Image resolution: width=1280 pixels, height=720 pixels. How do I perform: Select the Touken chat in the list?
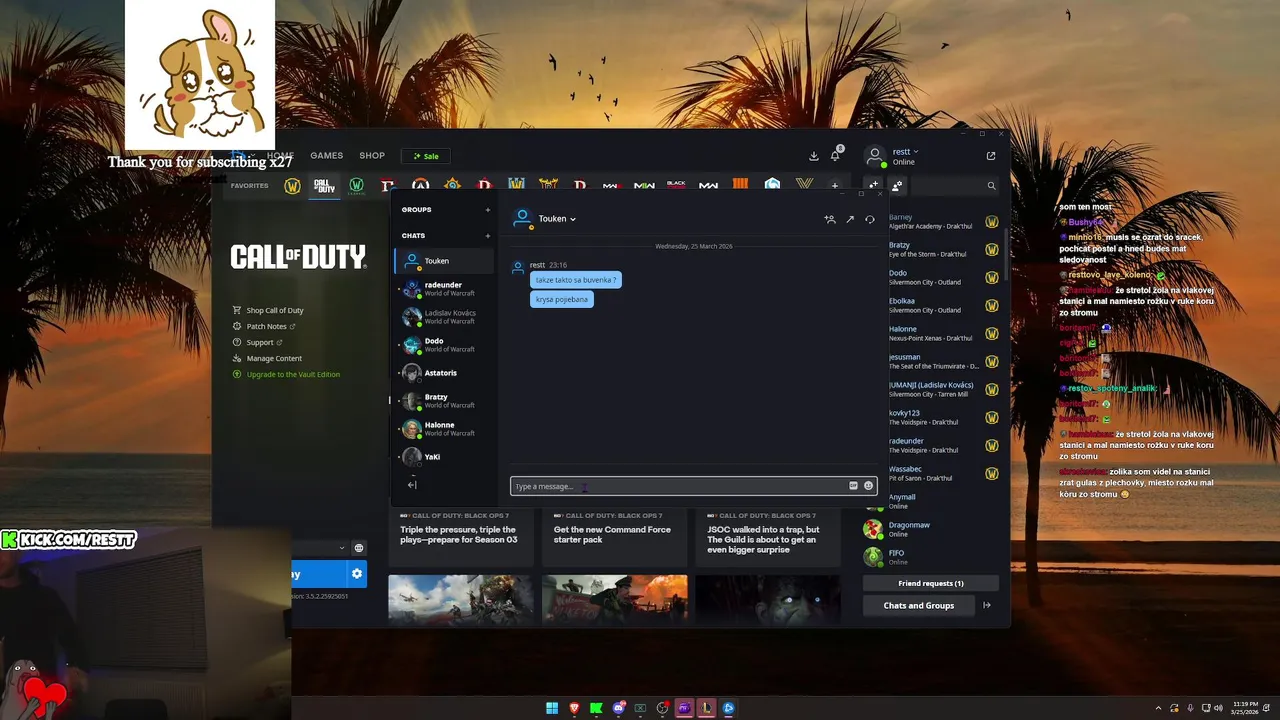(445, 261)
